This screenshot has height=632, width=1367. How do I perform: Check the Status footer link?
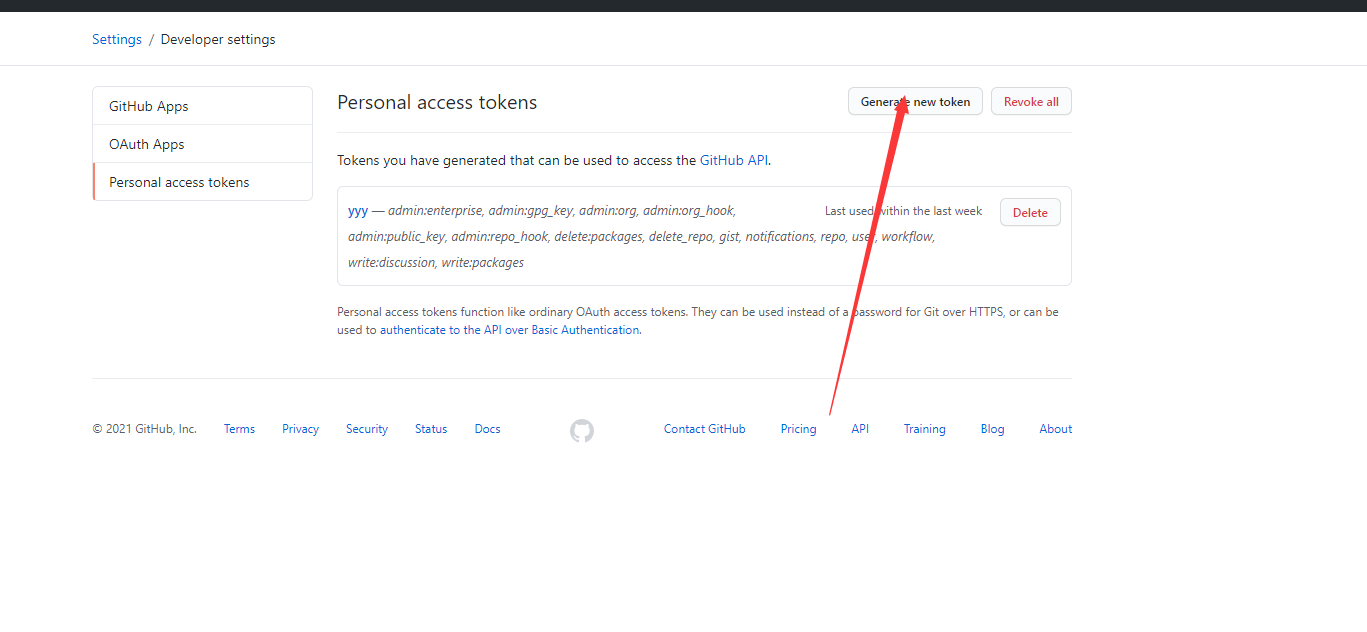pyautogui.click(x=431, y=429)
